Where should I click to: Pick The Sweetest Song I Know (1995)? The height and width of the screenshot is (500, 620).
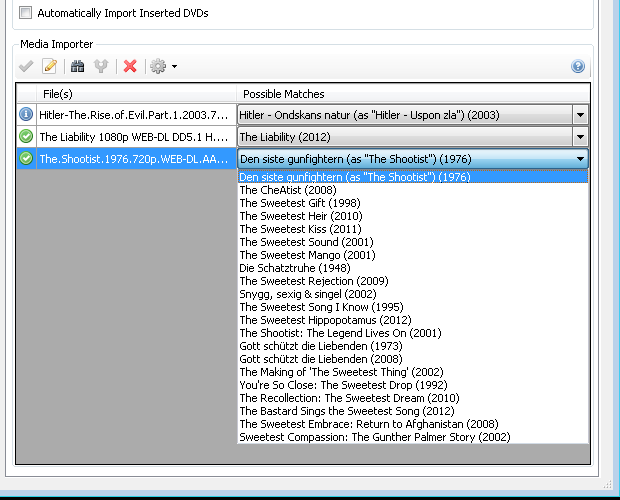[413, 307]
